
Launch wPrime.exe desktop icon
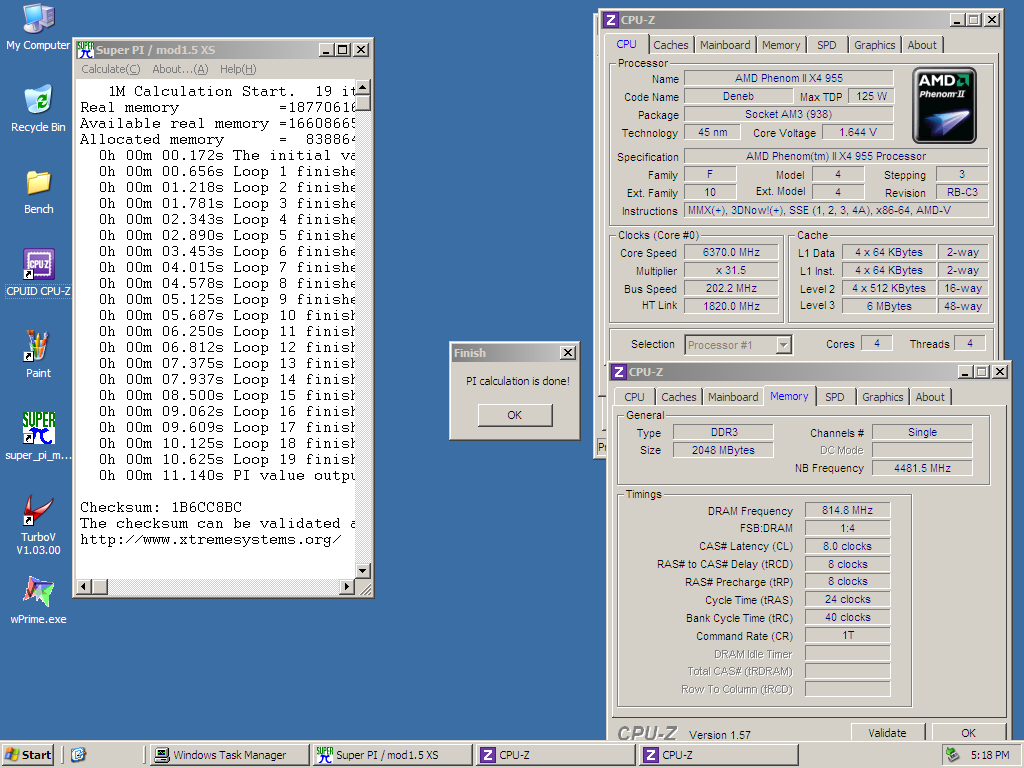coord(38,601)
